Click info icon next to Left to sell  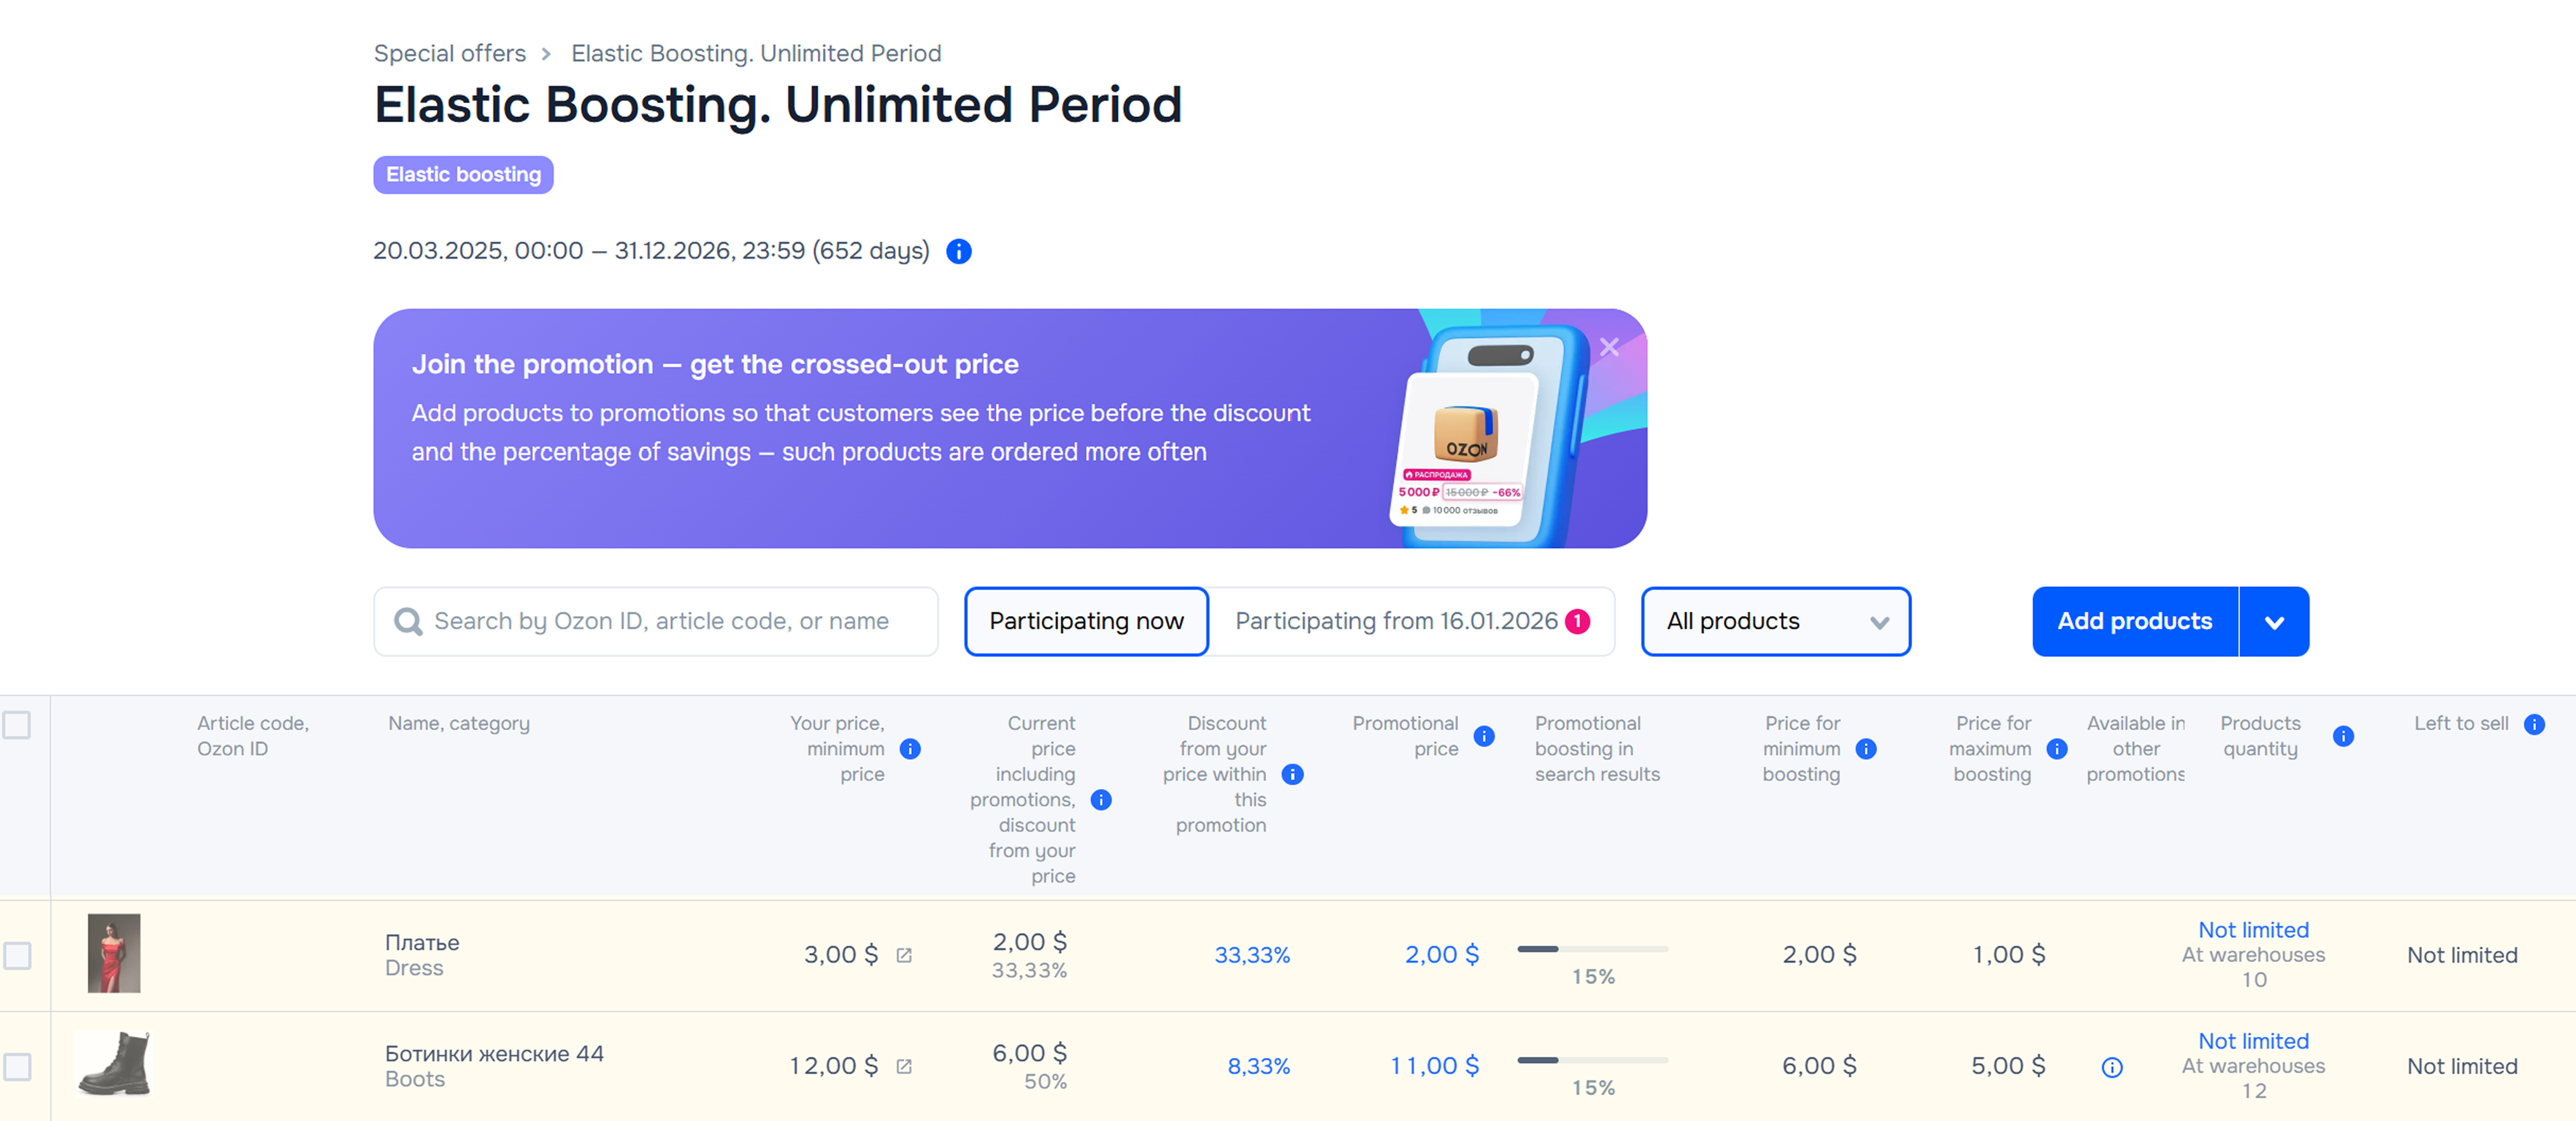(x=2533, y=724)
